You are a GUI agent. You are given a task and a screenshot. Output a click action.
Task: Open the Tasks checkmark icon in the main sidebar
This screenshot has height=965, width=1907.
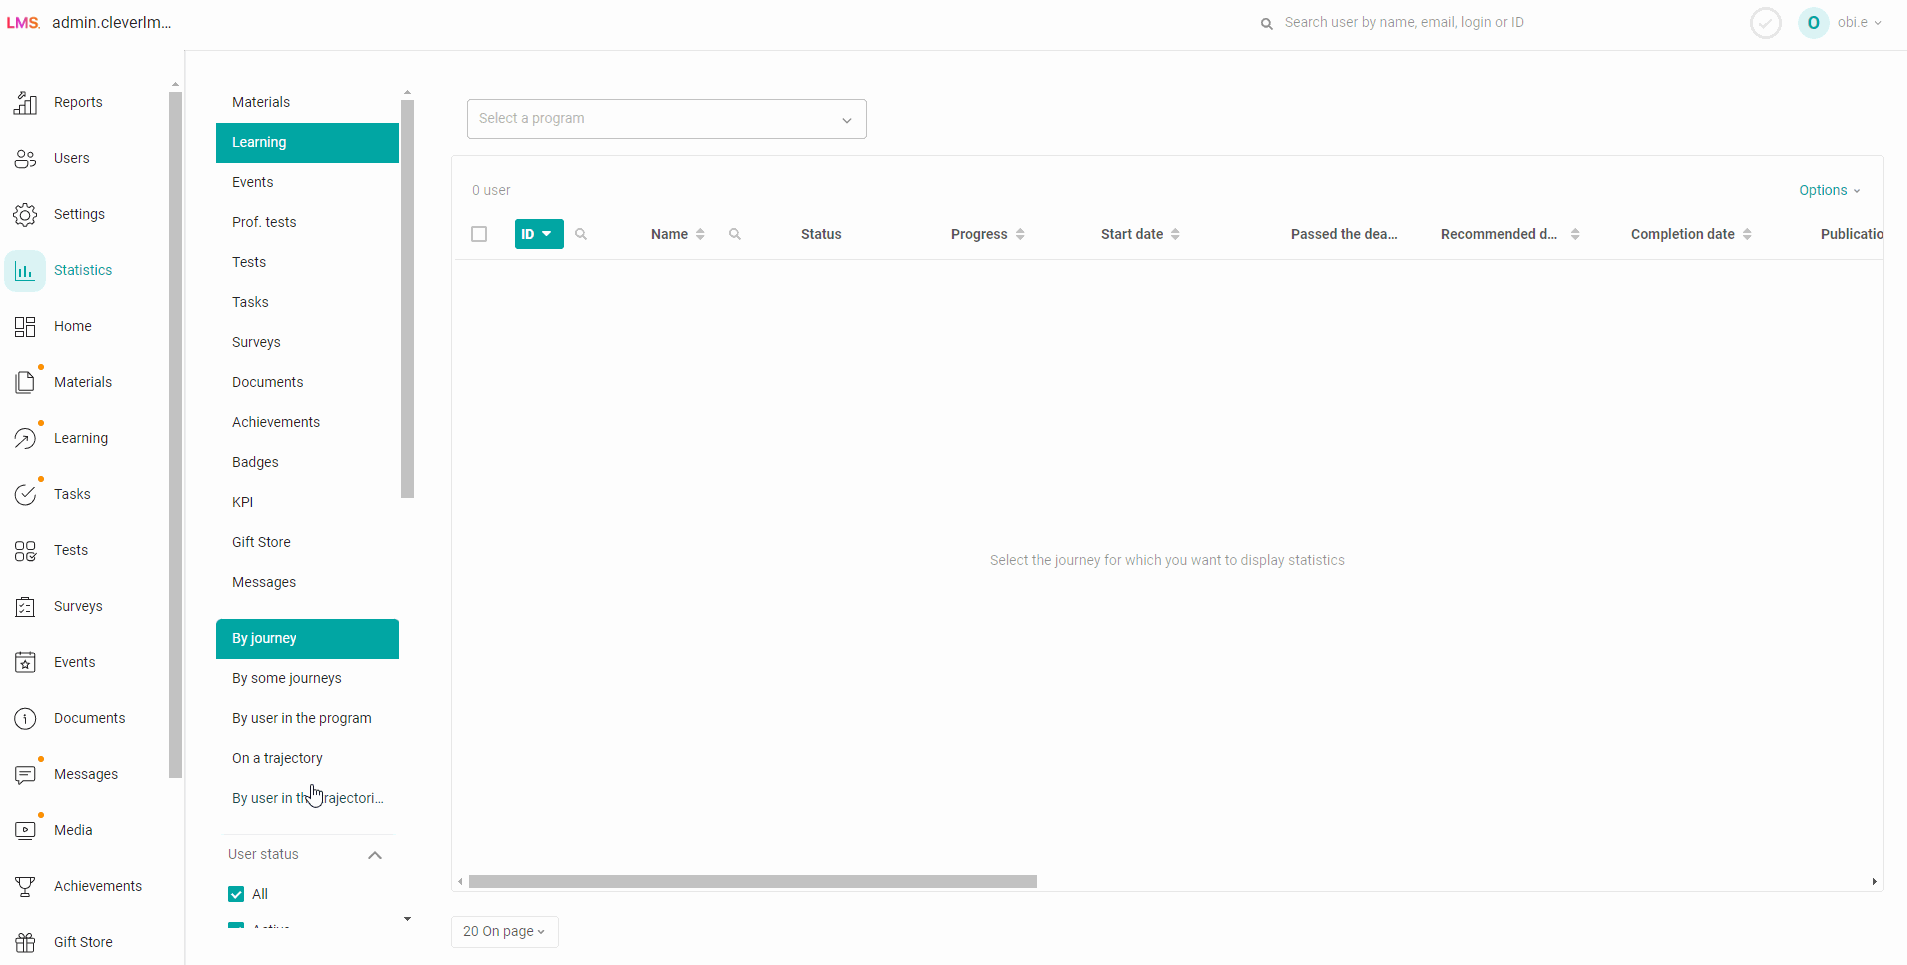click(26, 494)
